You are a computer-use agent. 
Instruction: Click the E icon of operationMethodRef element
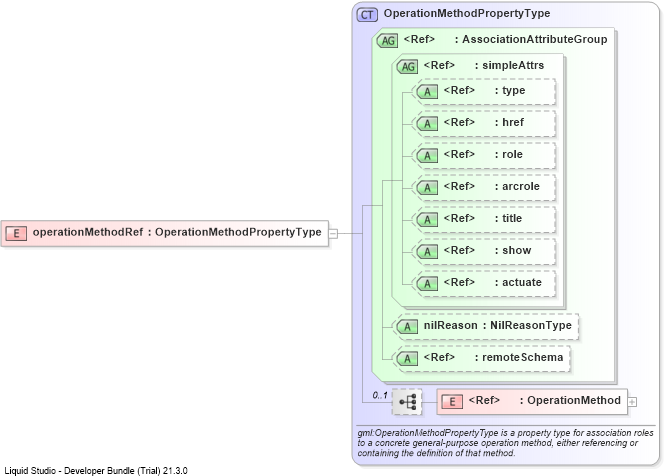pos(16,233)
